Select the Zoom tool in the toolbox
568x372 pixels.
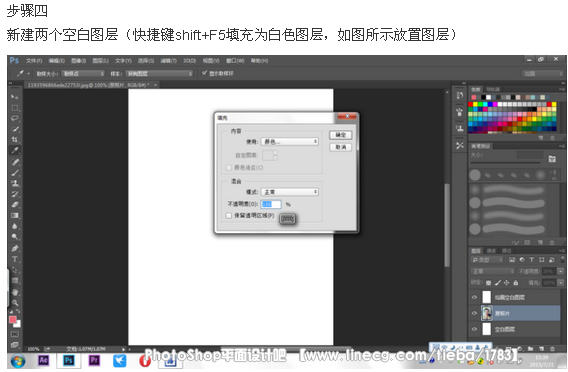pos(14,302)
